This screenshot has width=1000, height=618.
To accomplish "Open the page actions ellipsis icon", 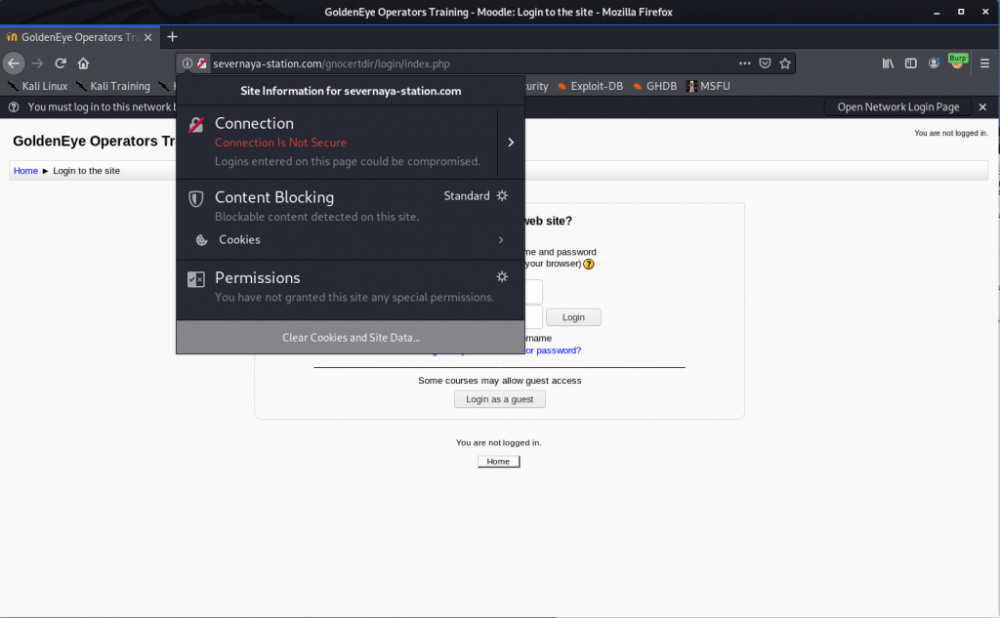I will tap(744, 62).
